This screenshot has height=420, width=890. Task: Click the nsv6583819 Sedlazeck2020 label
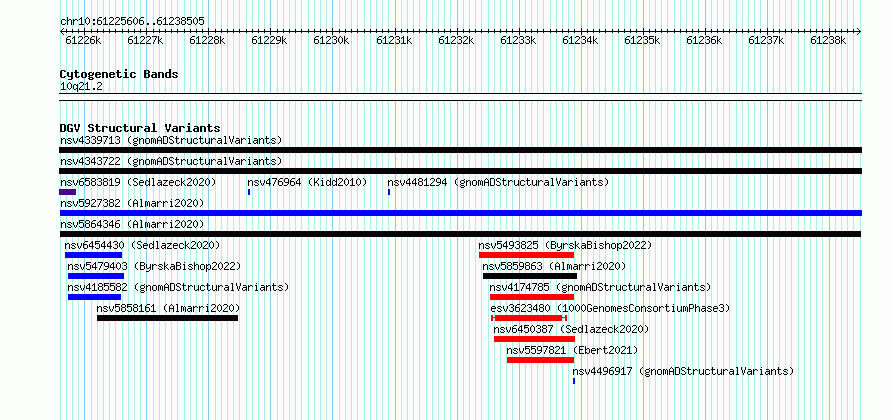pyautogui.click(x=138, y=182)
